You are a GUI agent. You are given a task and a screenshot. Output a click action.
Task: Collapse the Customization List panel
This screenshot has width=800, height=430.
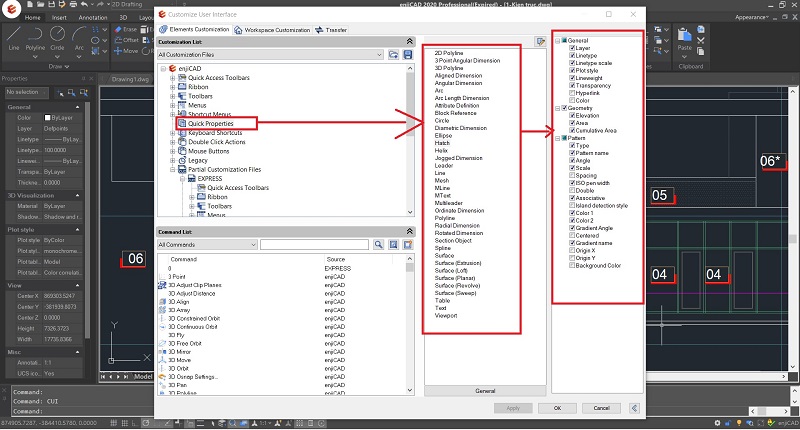[x=409, y=41]
